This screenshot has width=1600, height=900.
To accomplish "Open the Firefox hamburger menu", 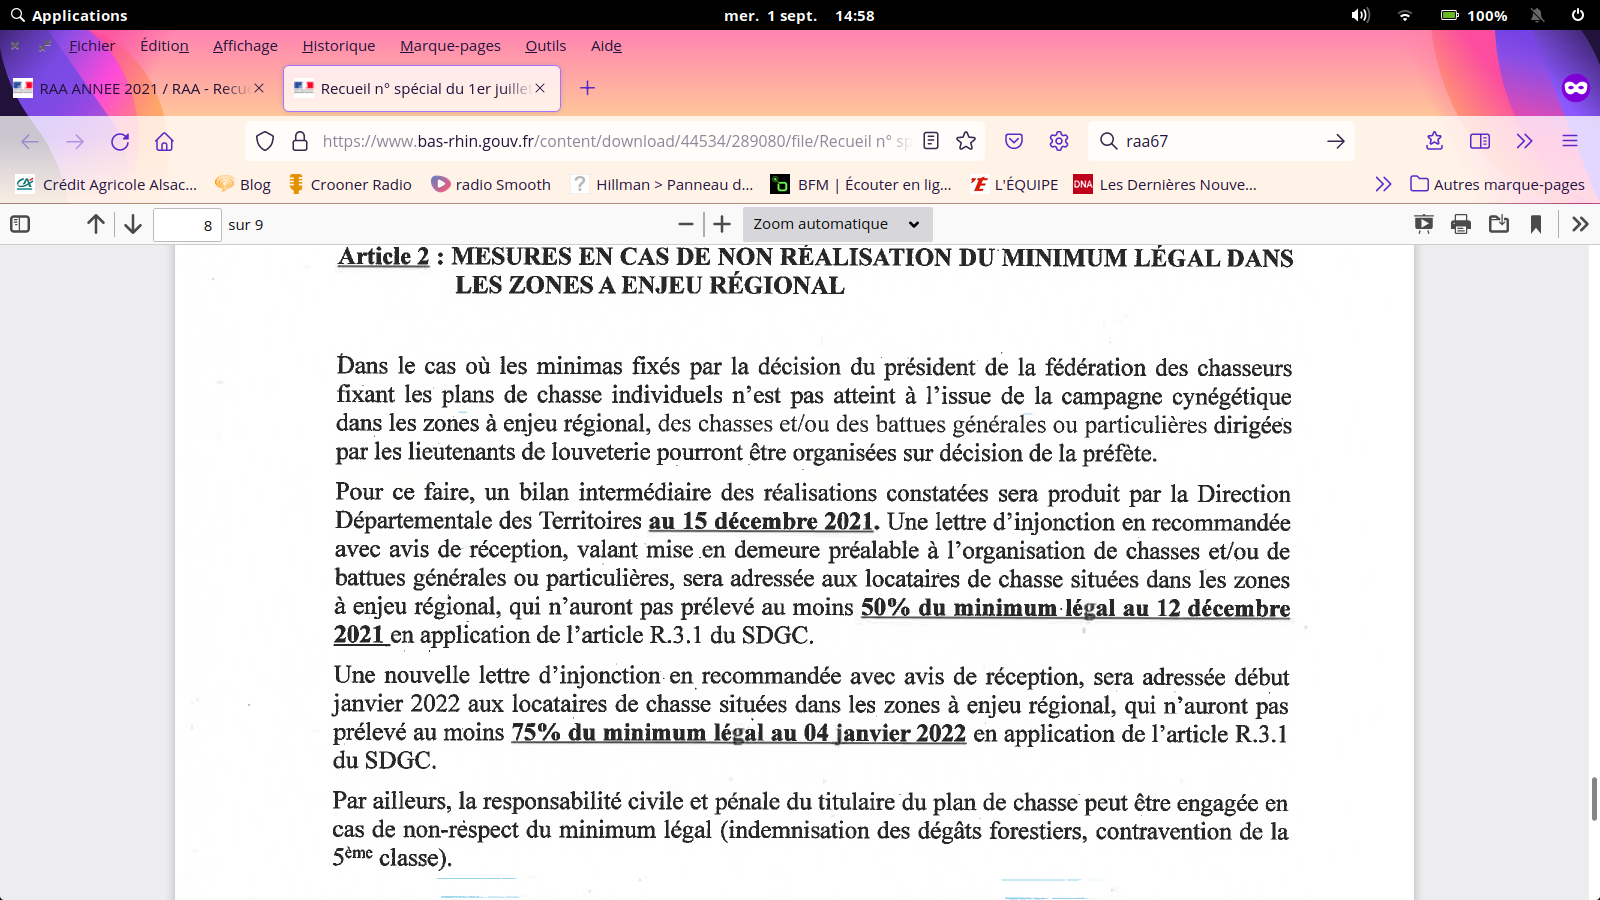I will tap(1570, 141).
